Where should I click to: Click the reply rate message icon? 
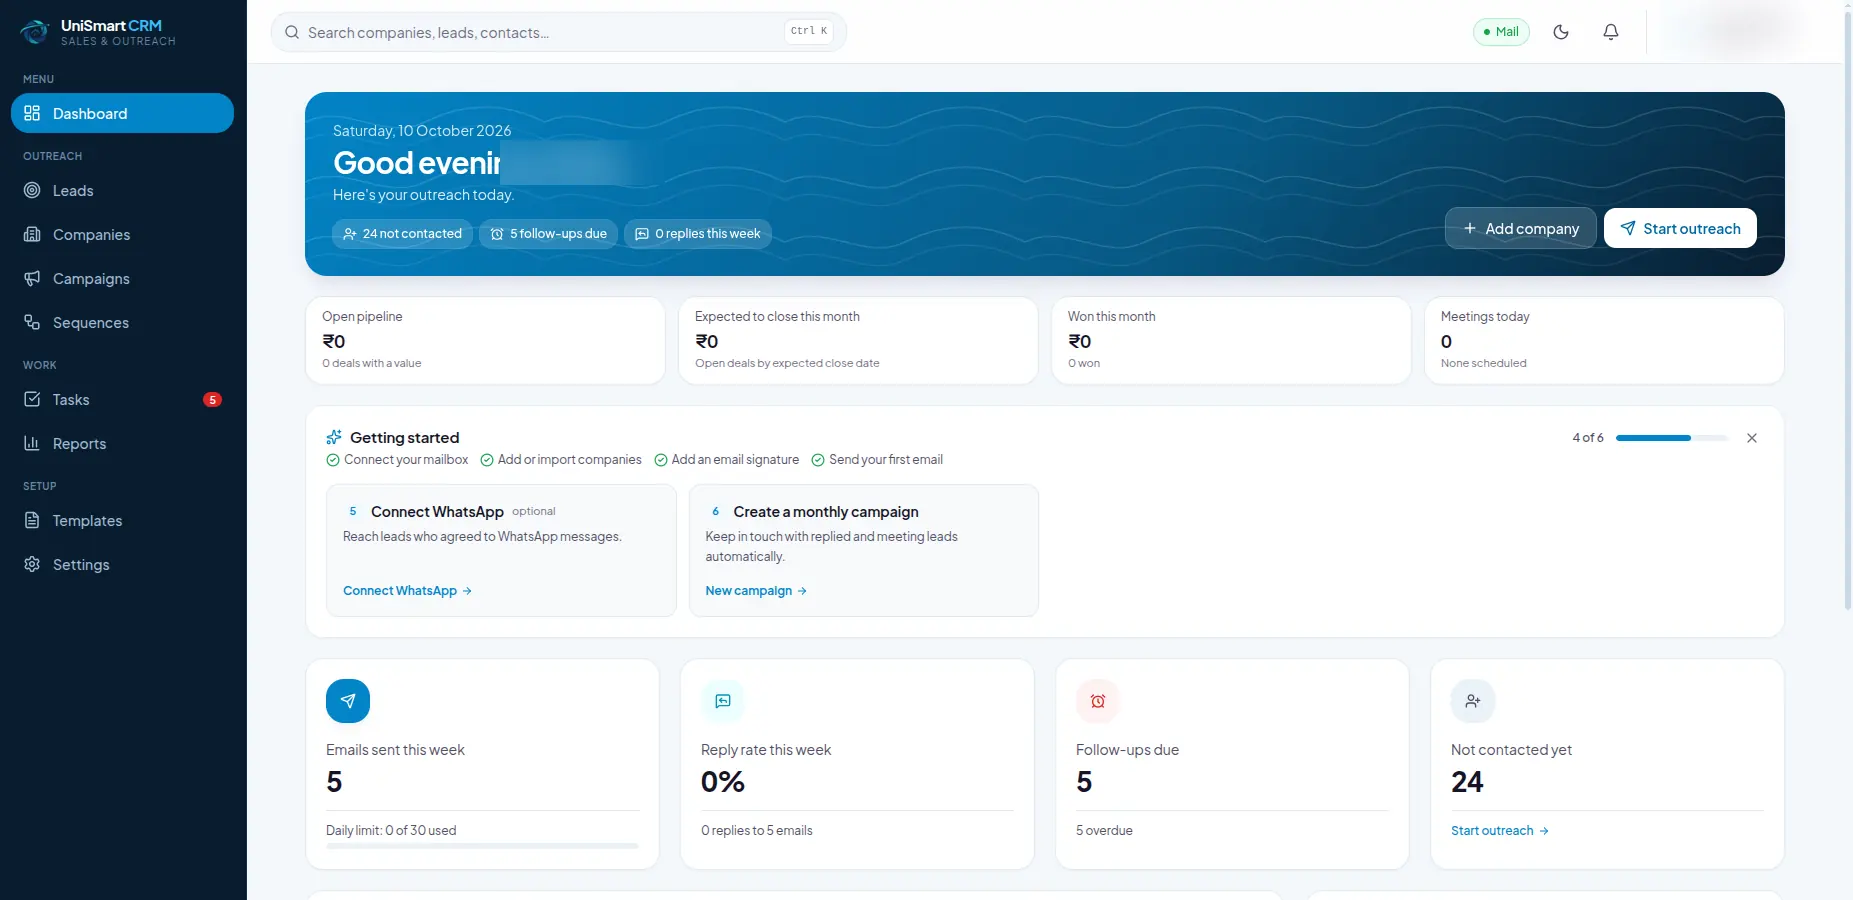(723, 701)
